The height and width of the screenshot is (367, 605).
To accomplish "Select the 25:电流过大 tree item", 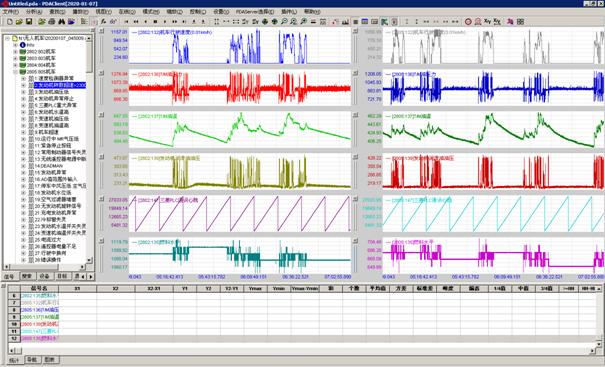I will click(x=48, y=240).
